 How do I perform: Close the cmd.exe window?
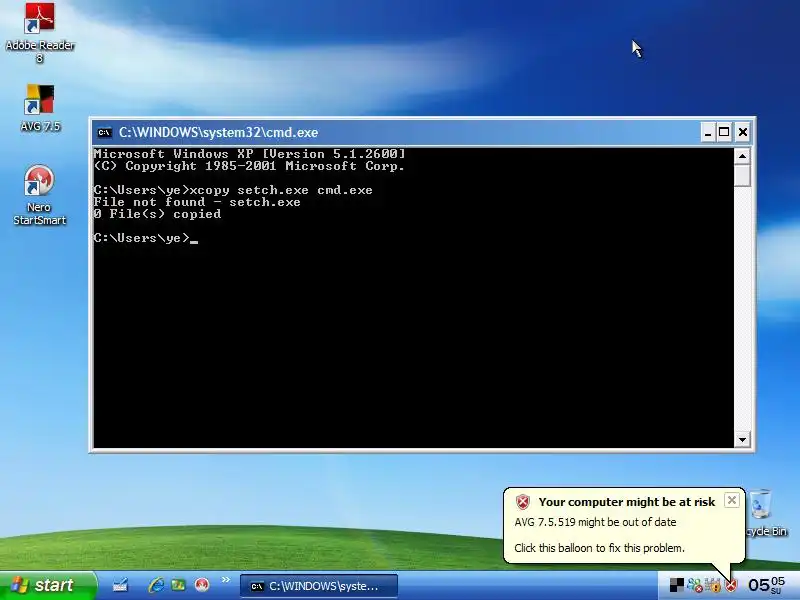coord(743,133)
